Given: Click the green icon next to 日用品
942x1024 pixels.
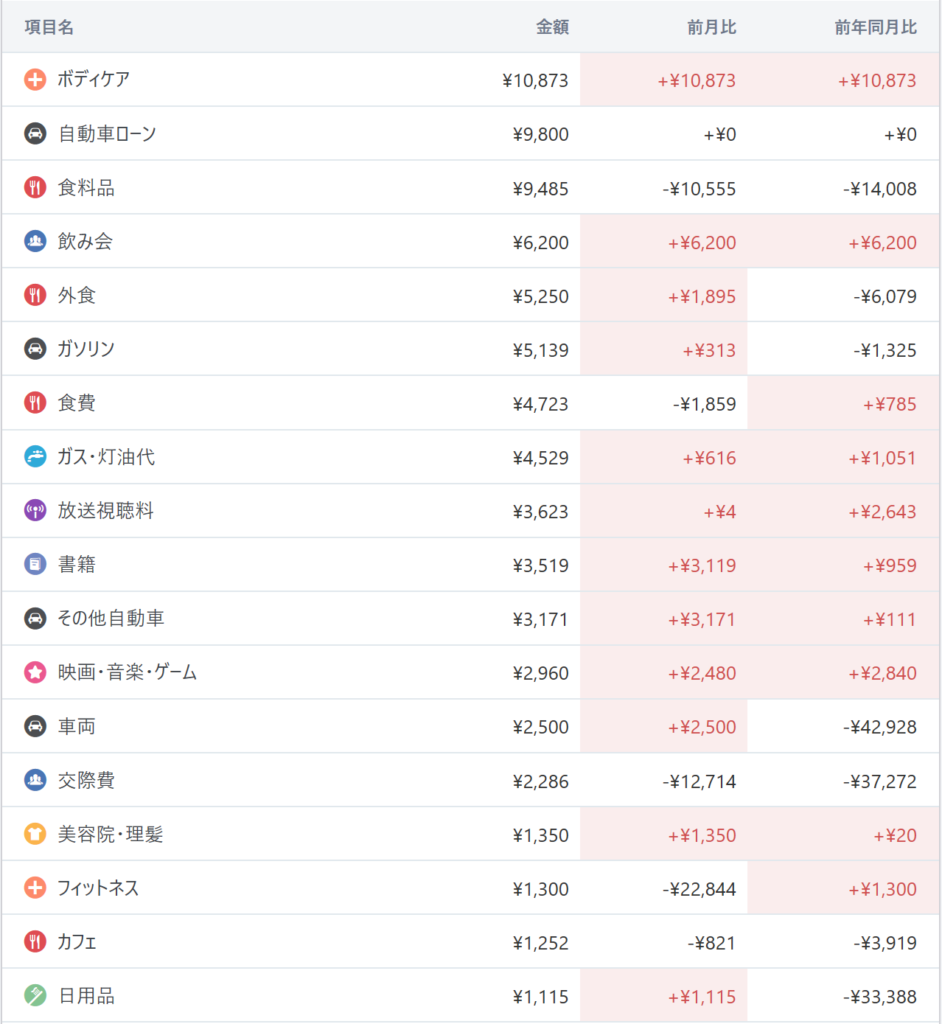Looking at the screenshot, I should 35,996.
